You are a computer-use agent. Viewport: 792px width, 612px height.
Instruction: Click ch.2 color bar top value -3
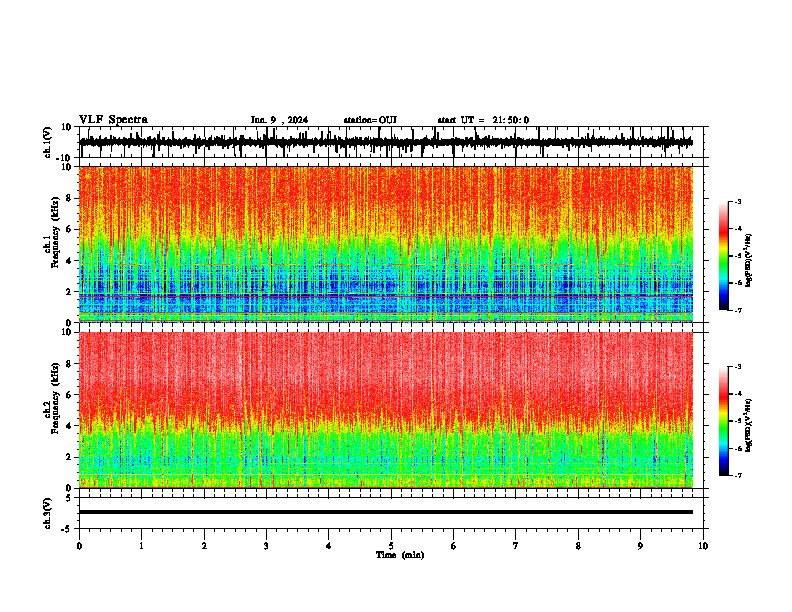(x=738, y=367)
